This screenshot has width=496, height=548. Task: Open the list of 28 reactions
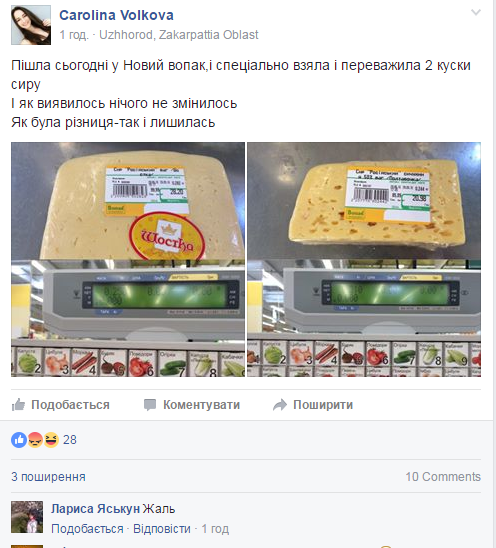(x=70, y=440)
